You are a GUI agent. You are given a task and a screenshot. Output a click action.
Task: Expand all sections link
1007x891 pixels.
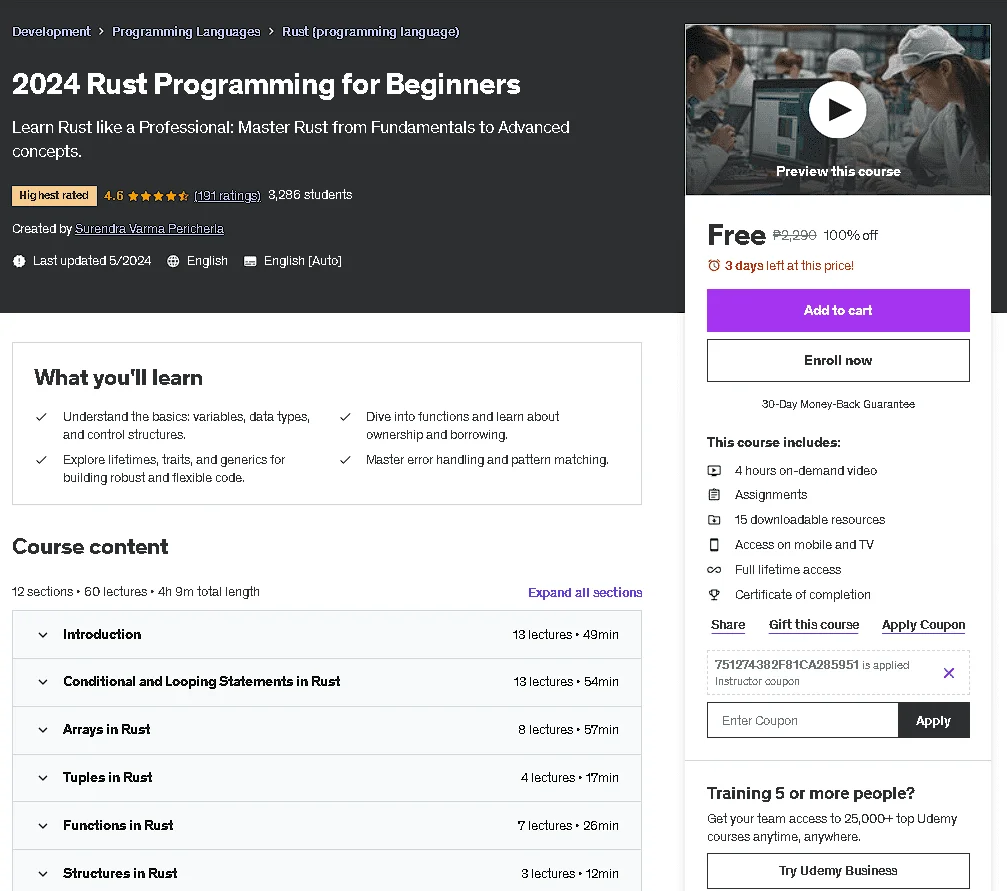pos(585,592)
